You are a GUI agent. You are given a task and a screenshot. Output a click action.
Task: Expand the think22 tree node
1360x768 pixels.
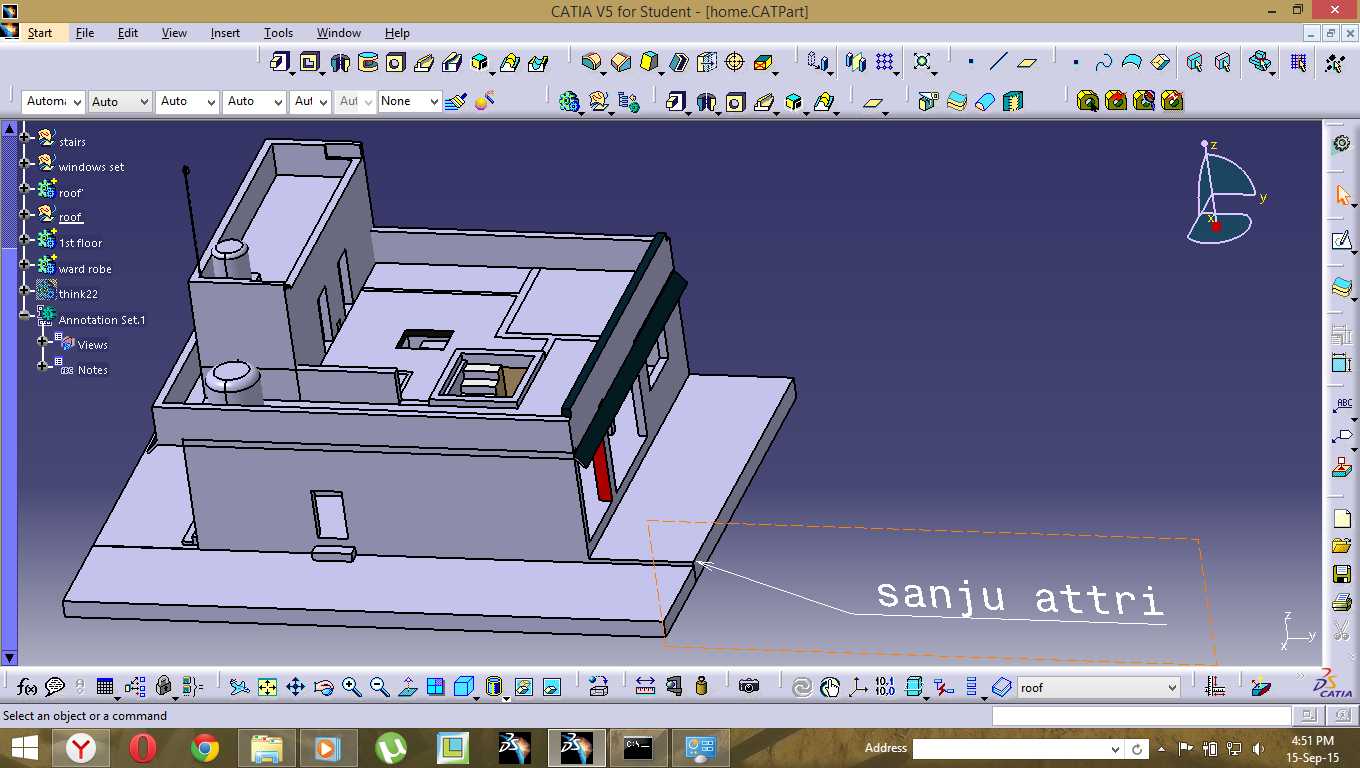26,289
